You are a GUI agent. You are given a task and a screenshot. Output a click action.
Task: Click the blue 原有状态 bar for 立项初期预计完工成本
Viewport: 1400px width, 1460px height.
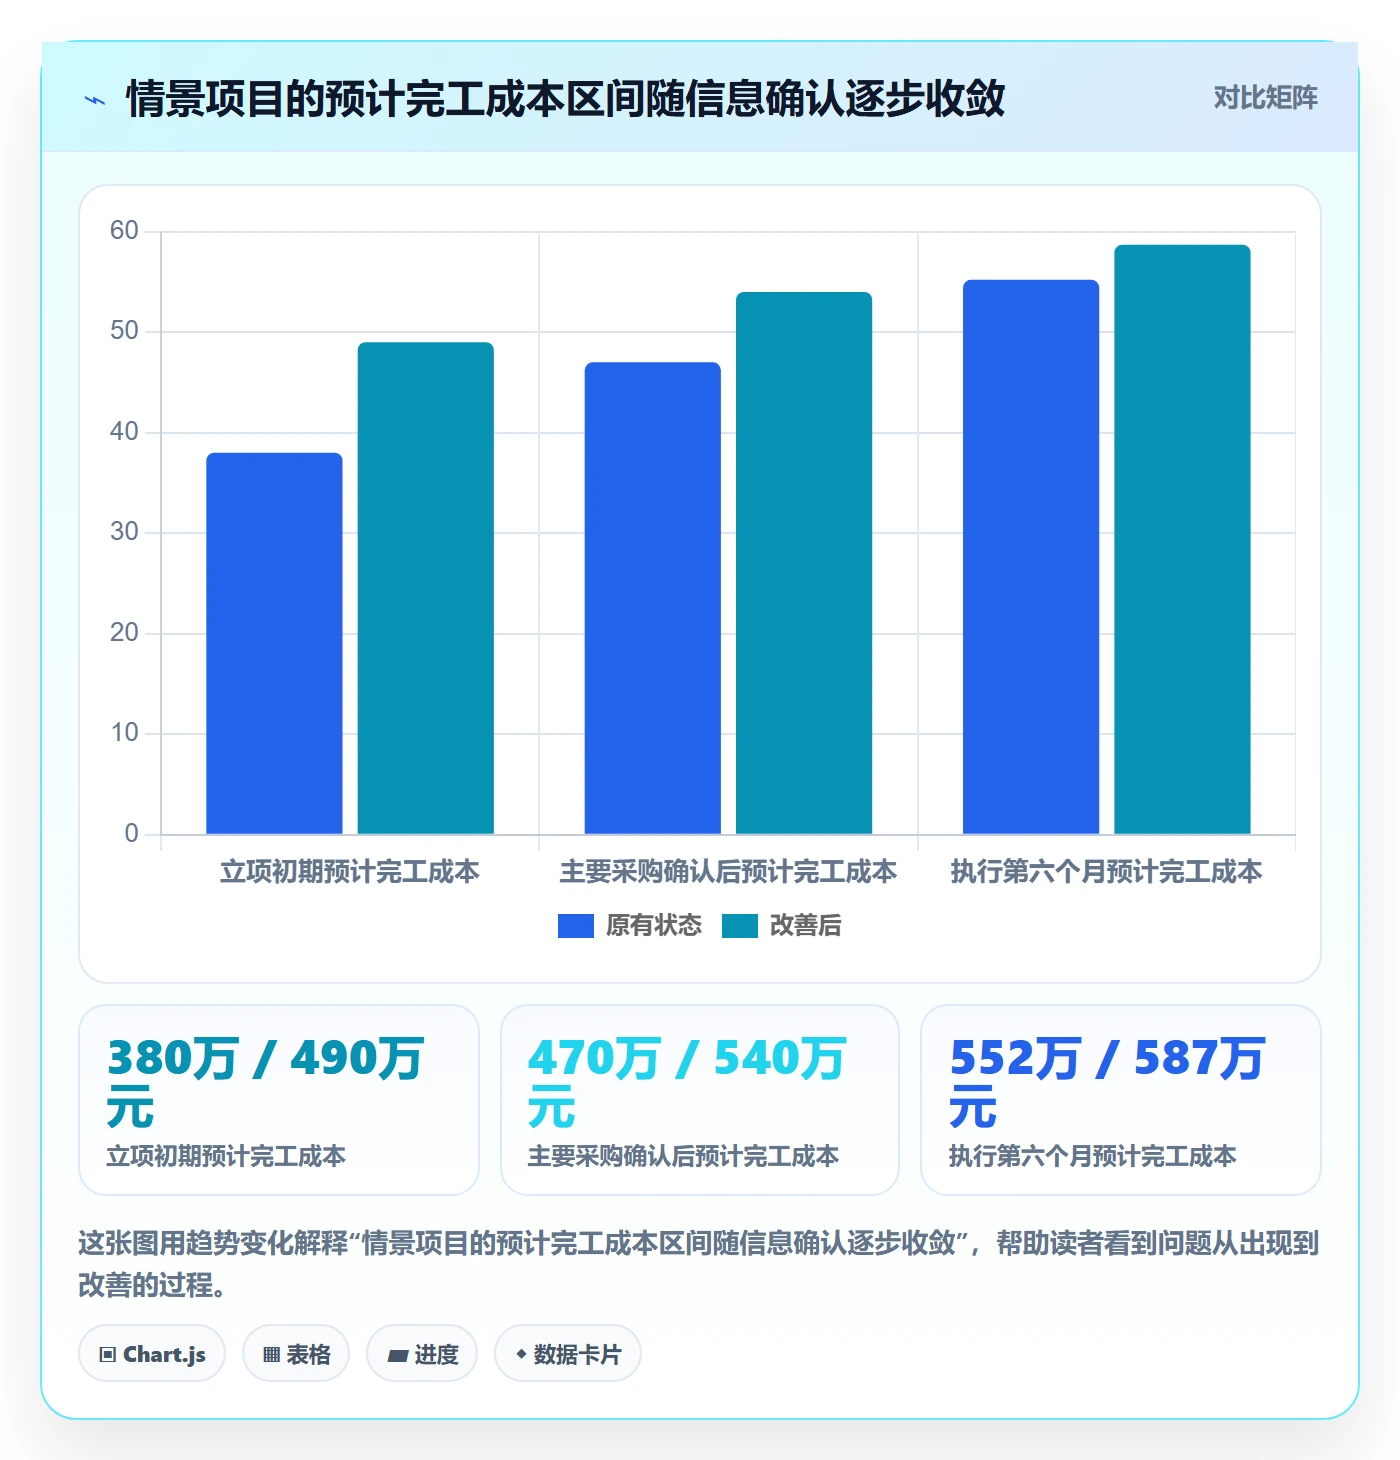click(x=274, y=643)
